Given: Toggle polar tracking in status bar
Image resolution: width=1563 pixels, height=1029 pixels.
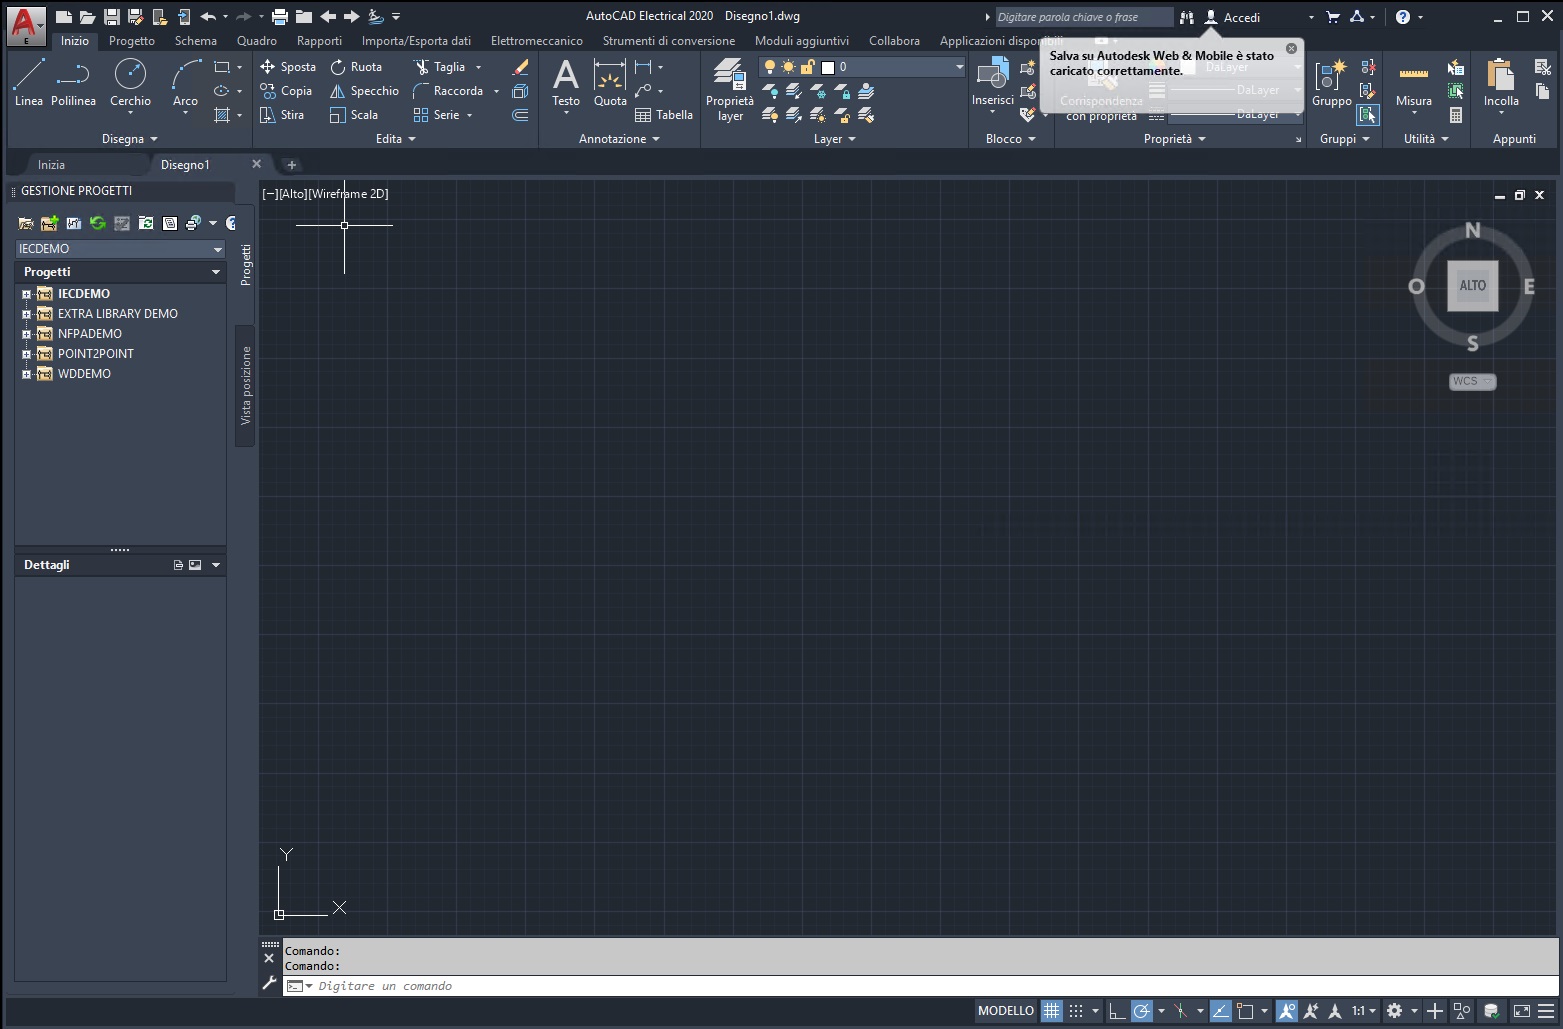Looking at the screenshot, I should pos(1141,1011).
